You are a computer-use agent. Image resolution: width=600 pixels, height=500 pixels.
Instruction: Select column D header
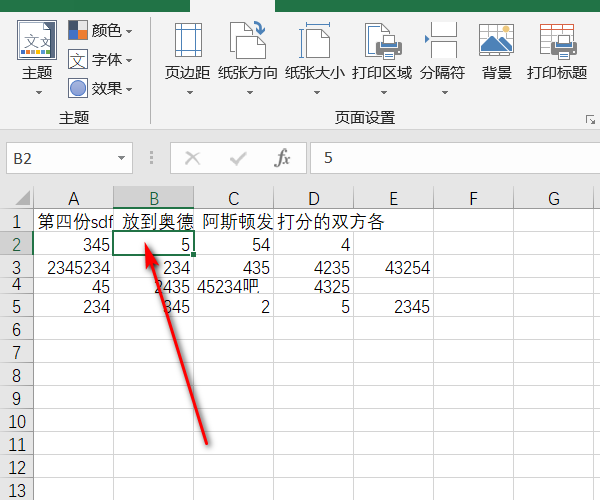point(313,198)
